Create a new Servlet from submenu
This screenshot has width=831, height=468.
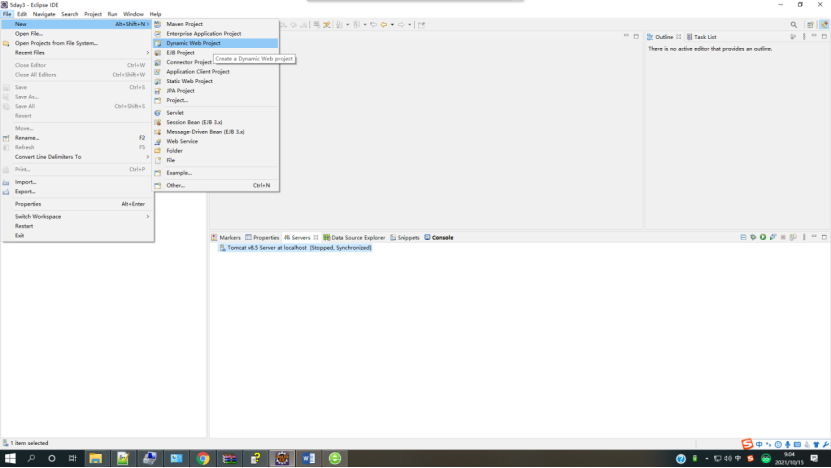pyautogui.click(x=215, y=112)
